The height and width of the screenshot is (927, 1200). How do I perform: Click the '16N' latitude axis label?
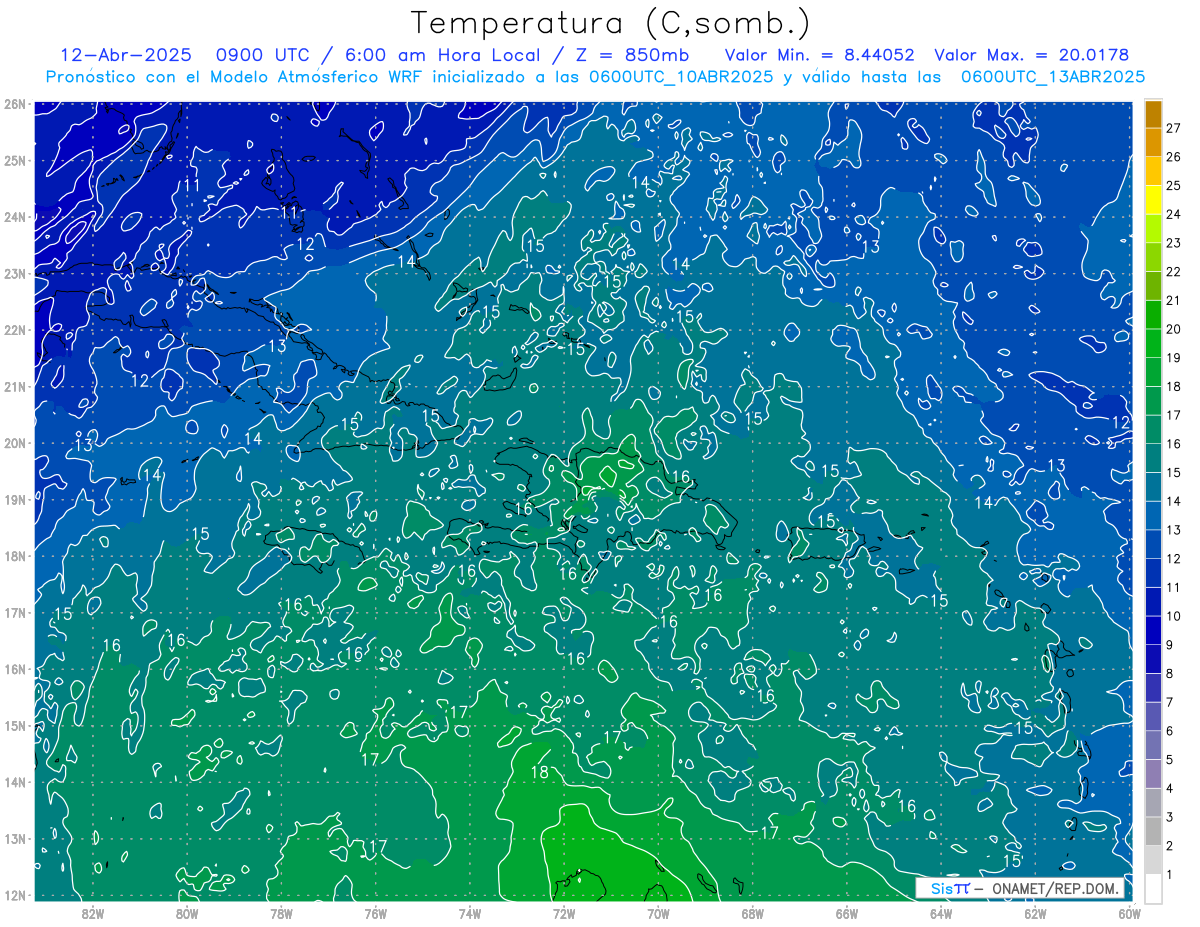pos(14,669)
